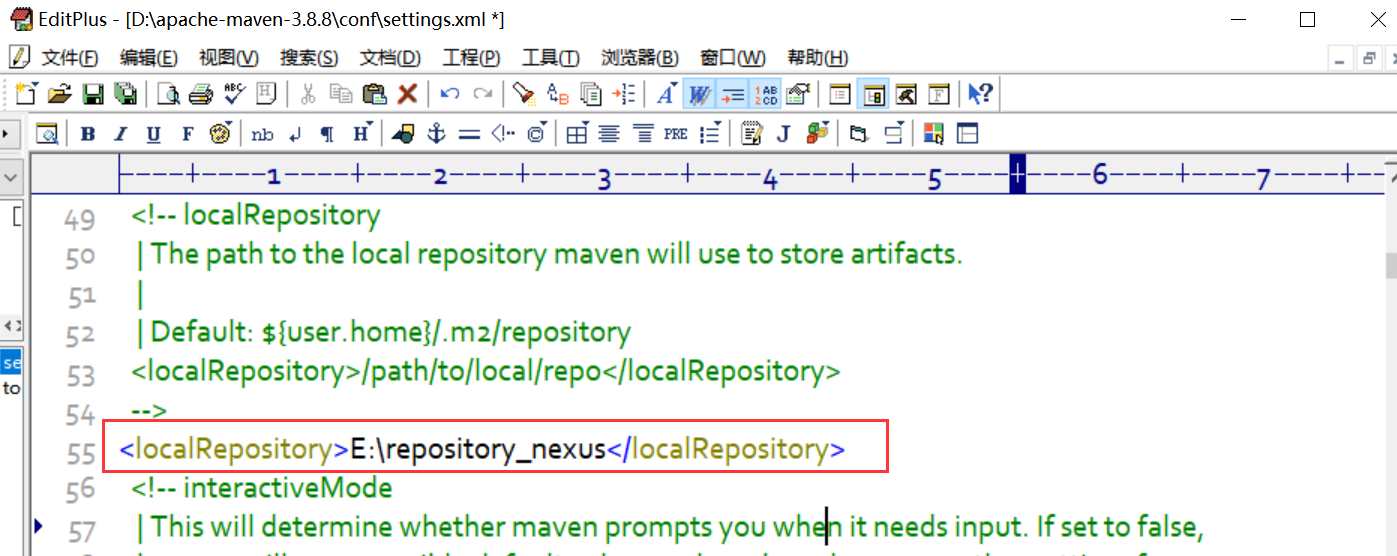Open the 视图(V) menu
The image size is (1397, 556).
[x=229, y=58]
